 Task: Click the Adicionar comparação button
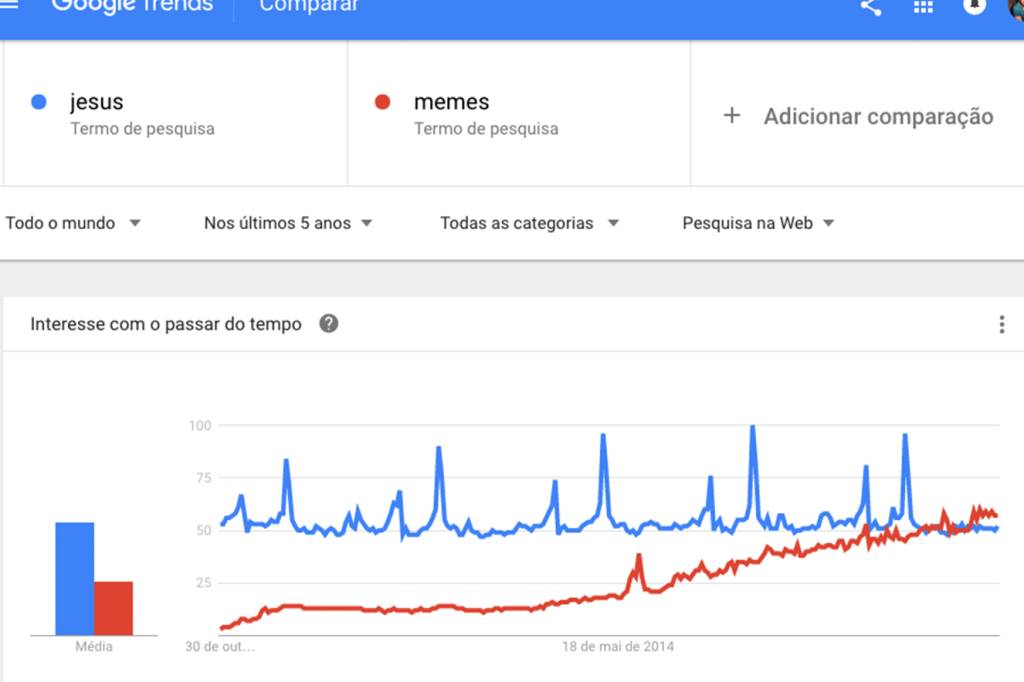(857, 116)
